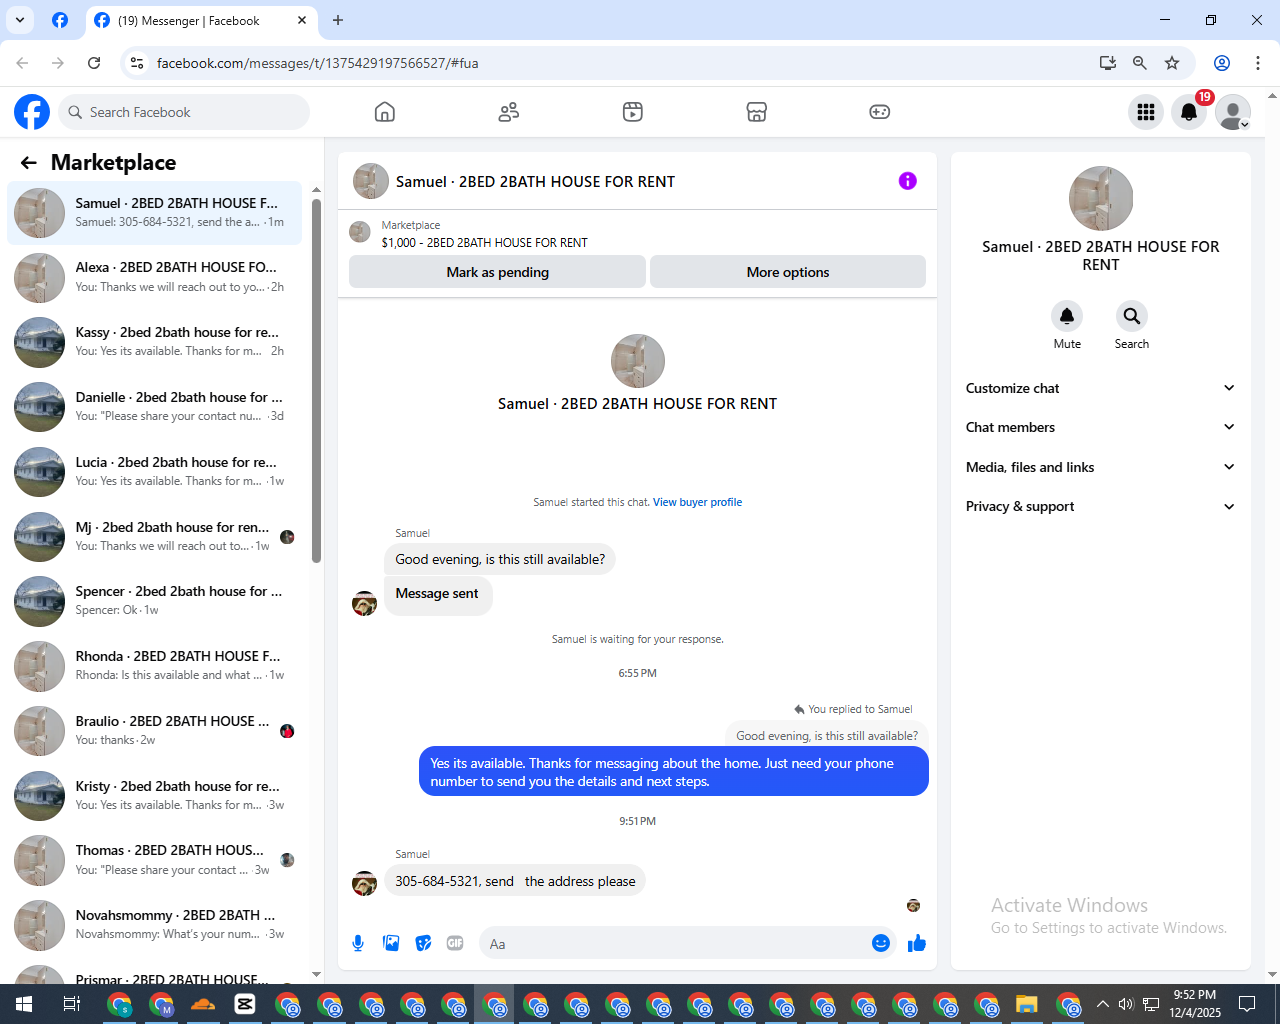The image size is (1280, 1024).
Task: Open the Gaming controller icon
Action: tap(880, 112)
